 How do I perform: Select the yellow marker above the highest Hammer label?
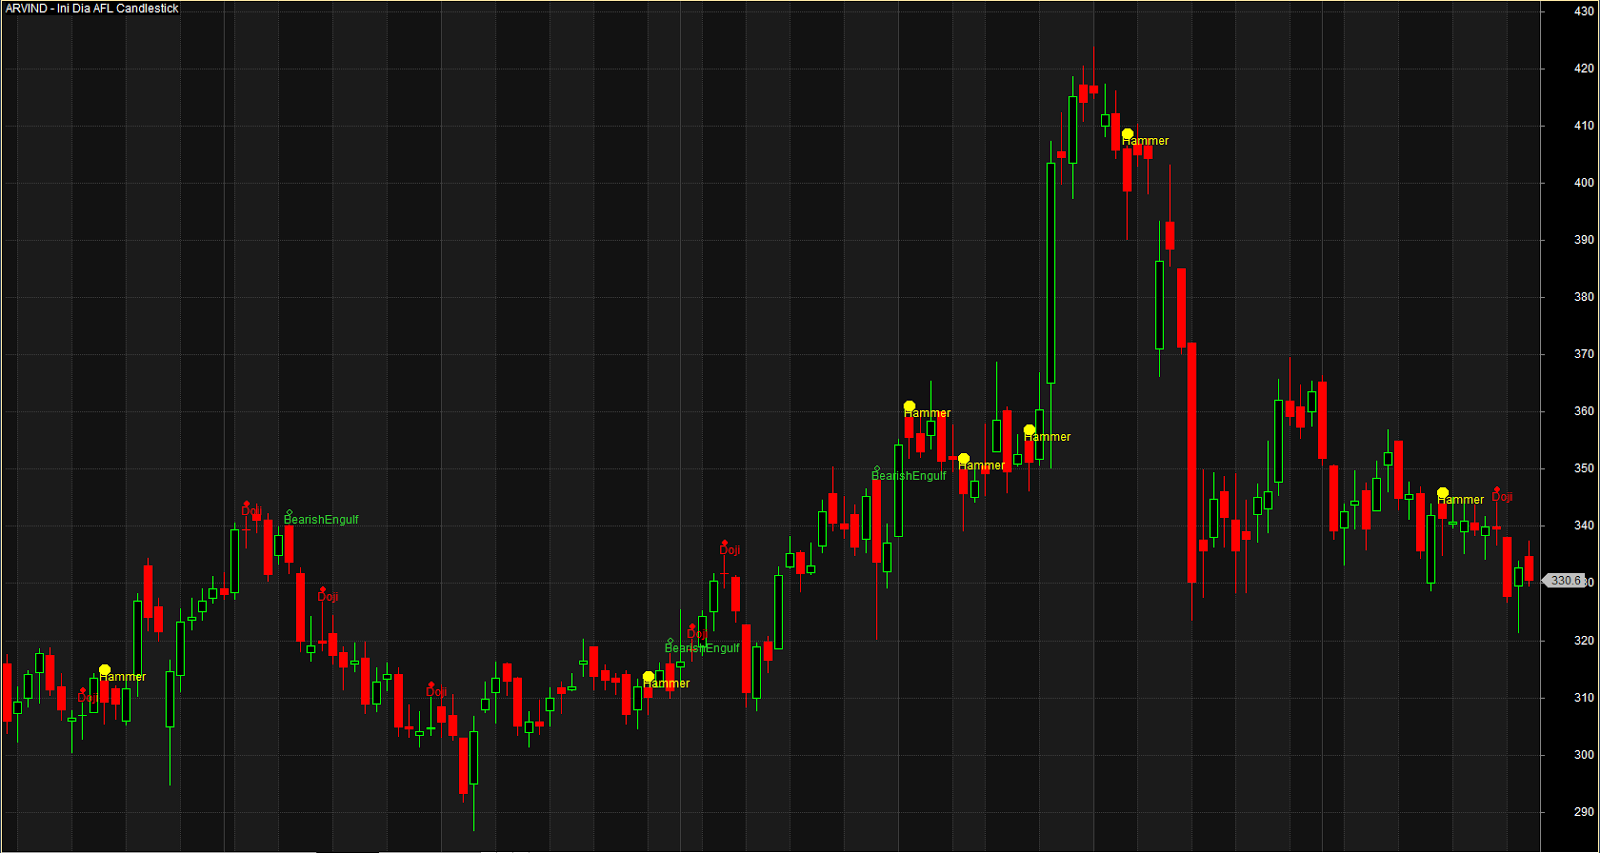point(1127,134)
